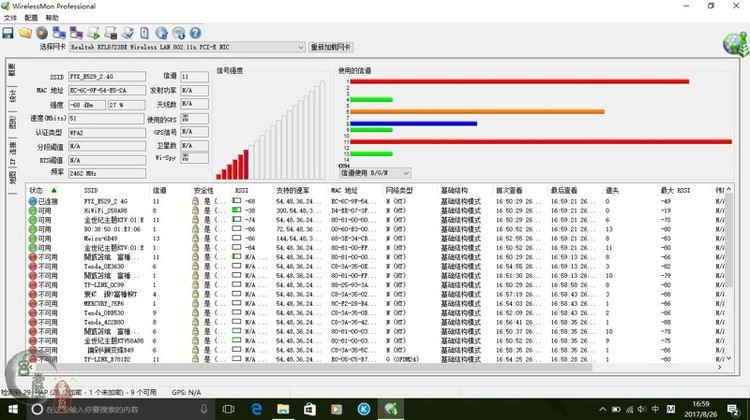Select the Tenda_422B80 network row

click(x=377, y=322)
